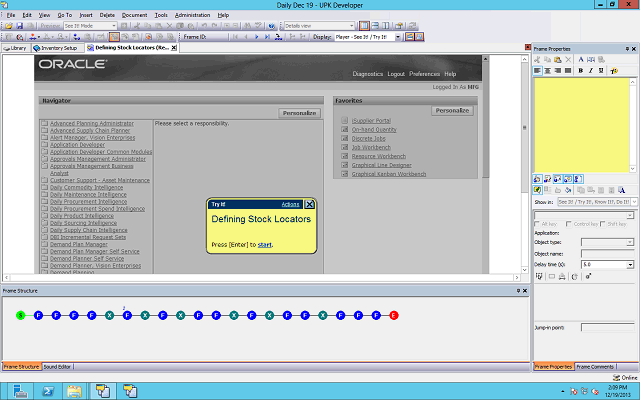Open Server Manager from the taskbar
Screen dimensions: 640x400
20,391
